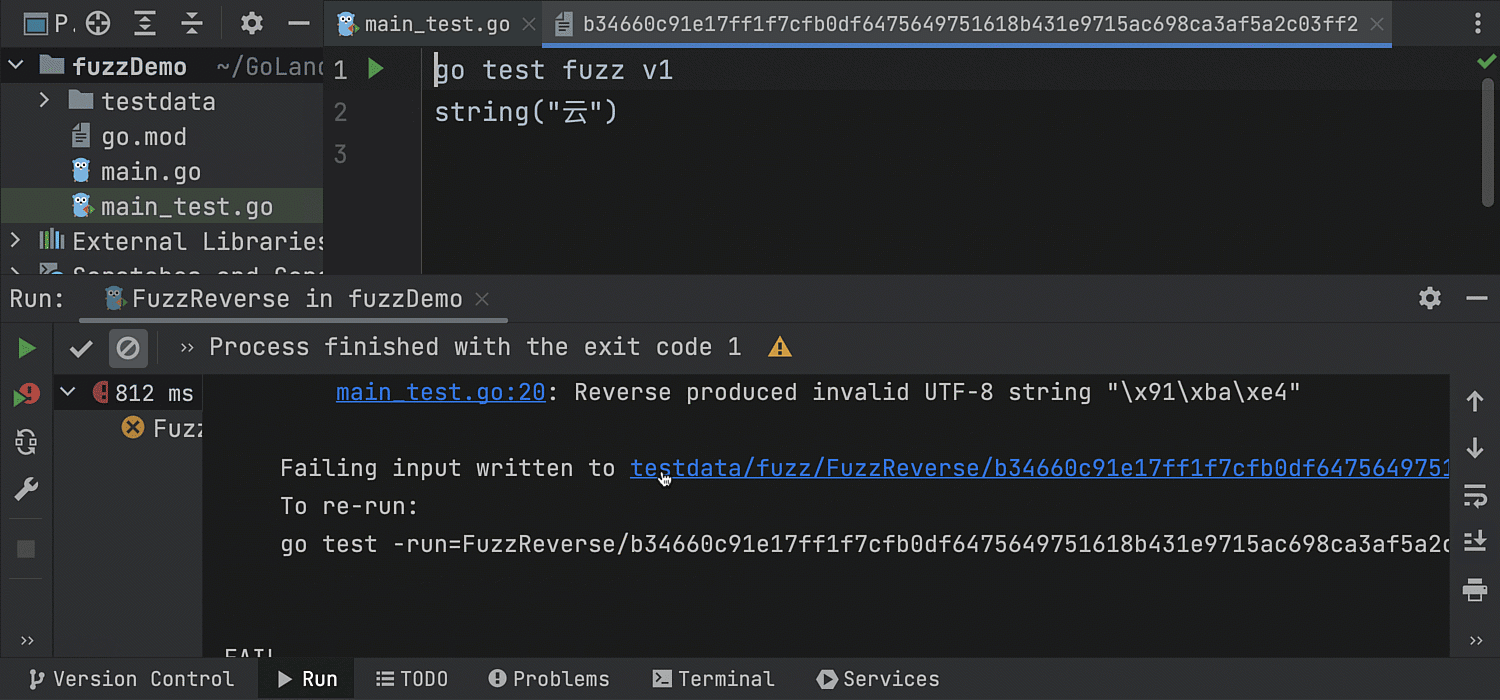Select main.go in the project tree
Screen dimensions: 1500x700
tap(150, 172)
